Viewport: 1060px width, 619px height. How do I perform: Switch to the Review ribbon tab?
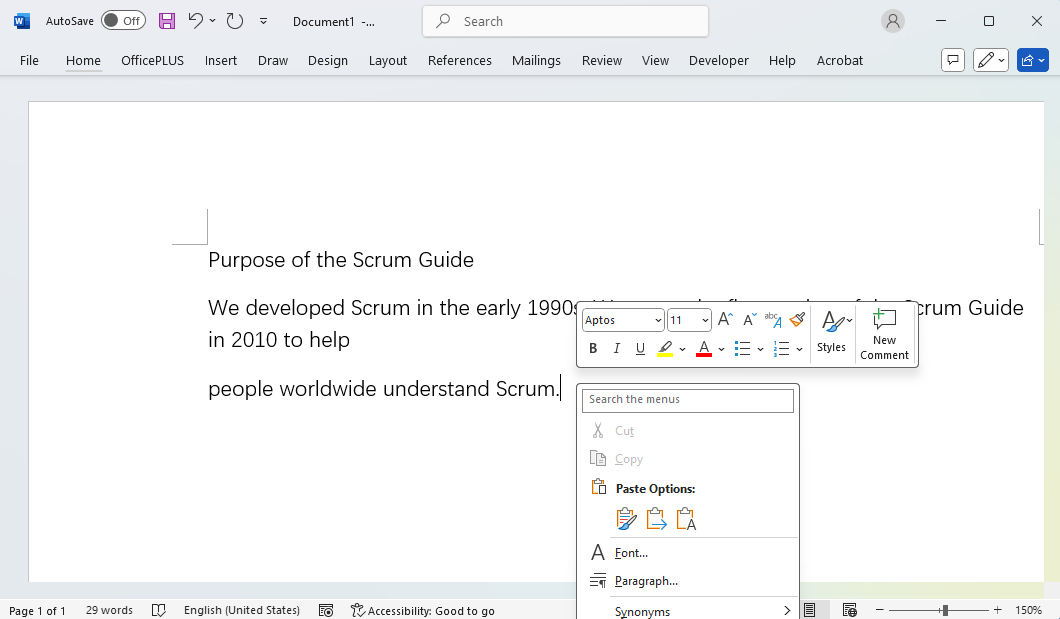pyautogui.click(x=601, y=60)
